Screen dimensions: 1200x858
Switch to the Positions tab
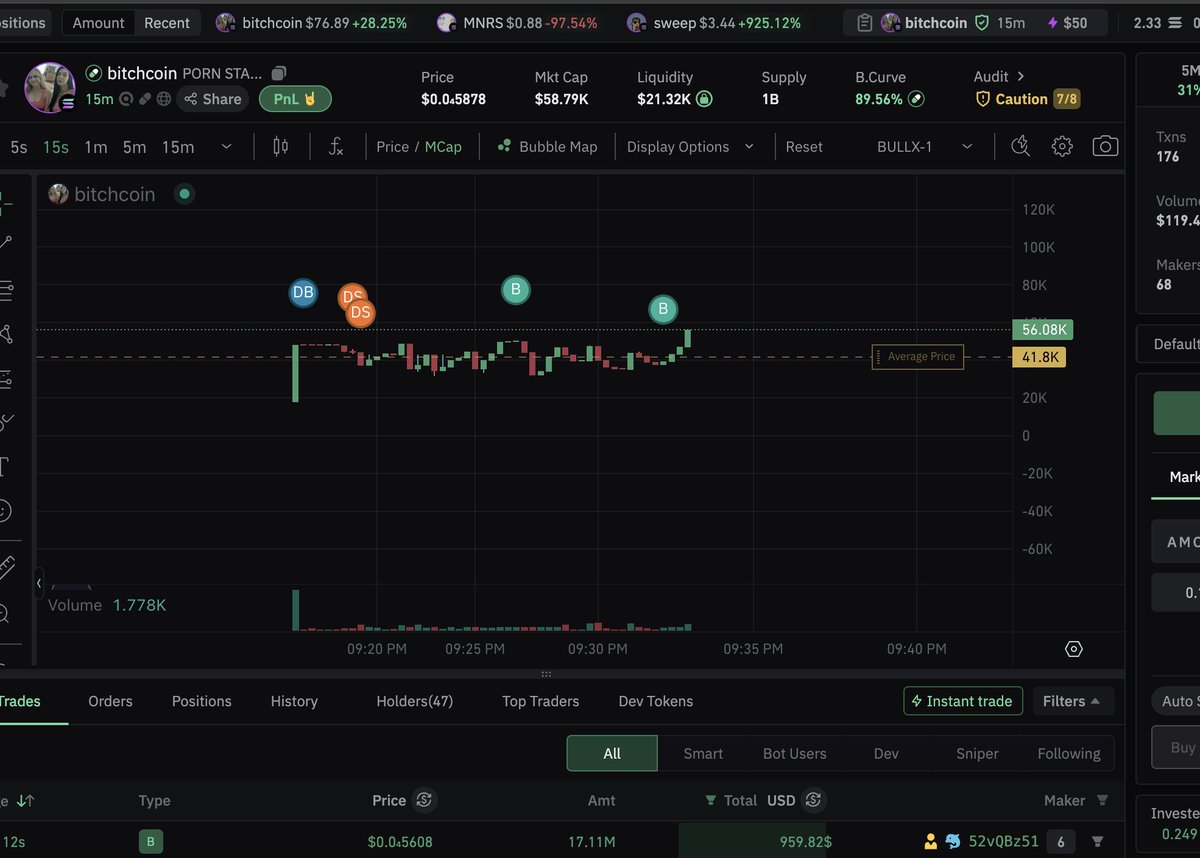[x=201, y=701]
